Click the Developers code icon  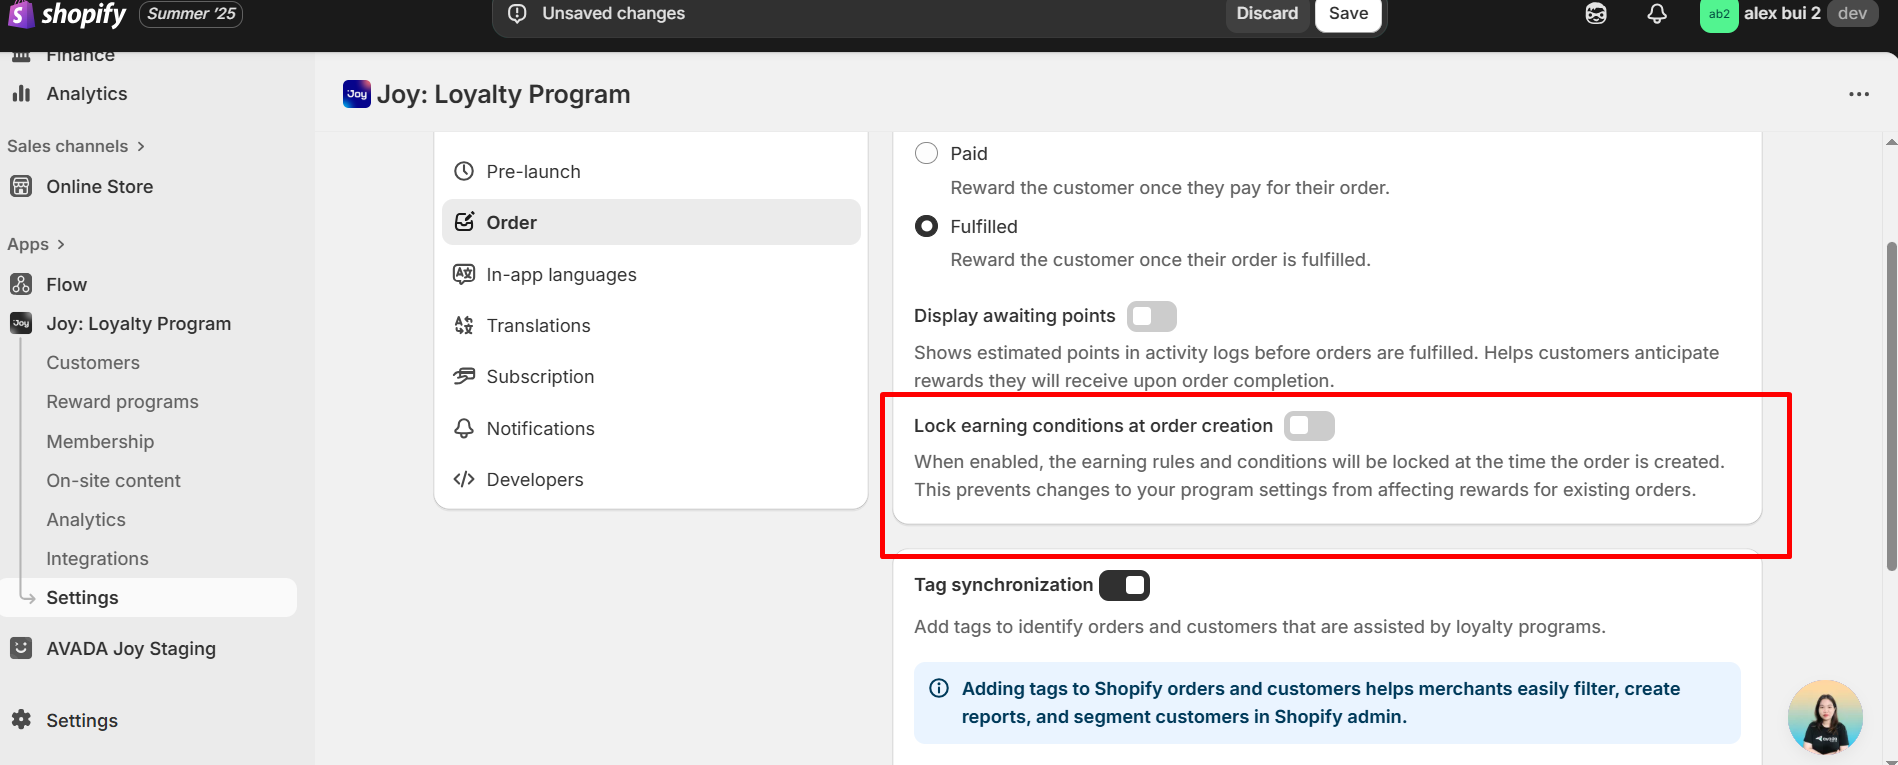(464, 479)
